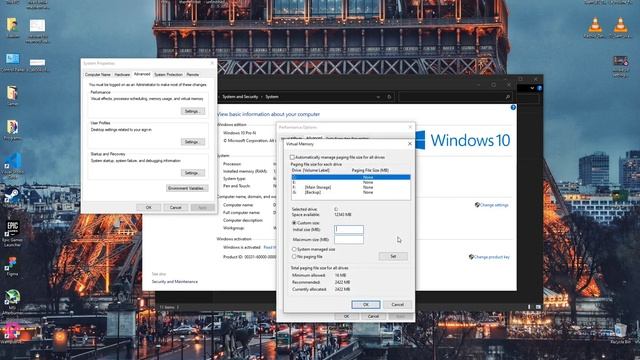The width and height of the screenshot is (640, 360).
Task: Click Set button in Virtual Memory dialog
Action: tap(393, 256)
